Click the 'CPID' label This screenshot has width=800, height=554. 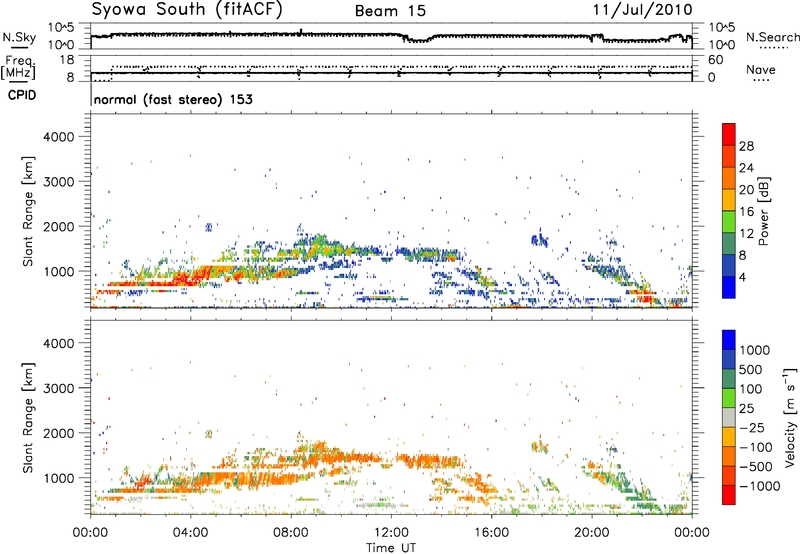(x=22, y=95)
